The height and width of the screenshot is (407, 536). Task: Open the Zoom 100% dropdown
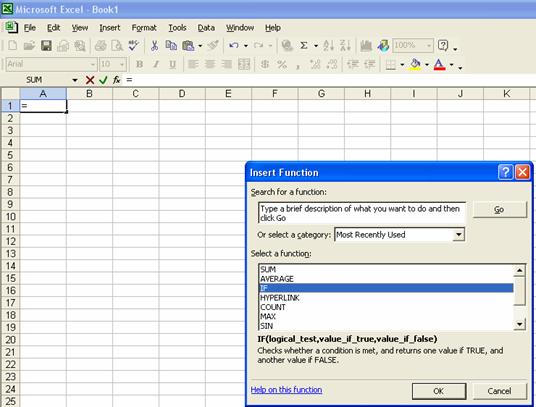click(429, 45)
